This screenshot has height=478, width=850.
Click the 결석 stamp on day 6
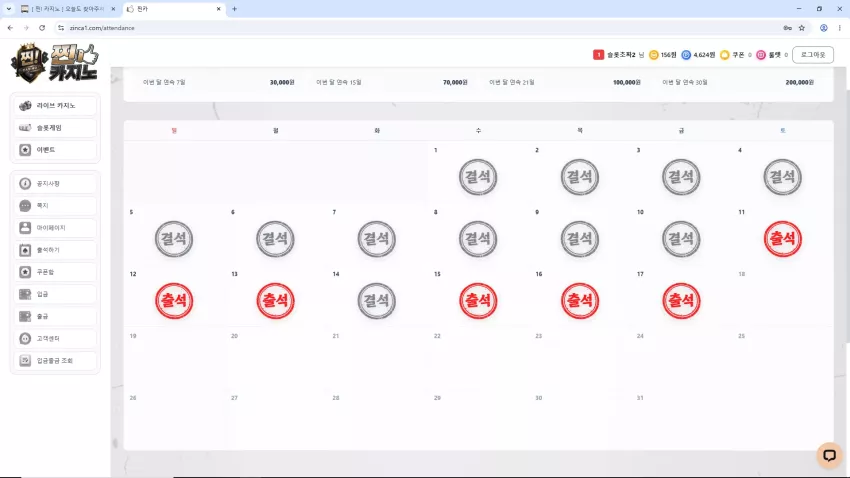click(275, 238)
